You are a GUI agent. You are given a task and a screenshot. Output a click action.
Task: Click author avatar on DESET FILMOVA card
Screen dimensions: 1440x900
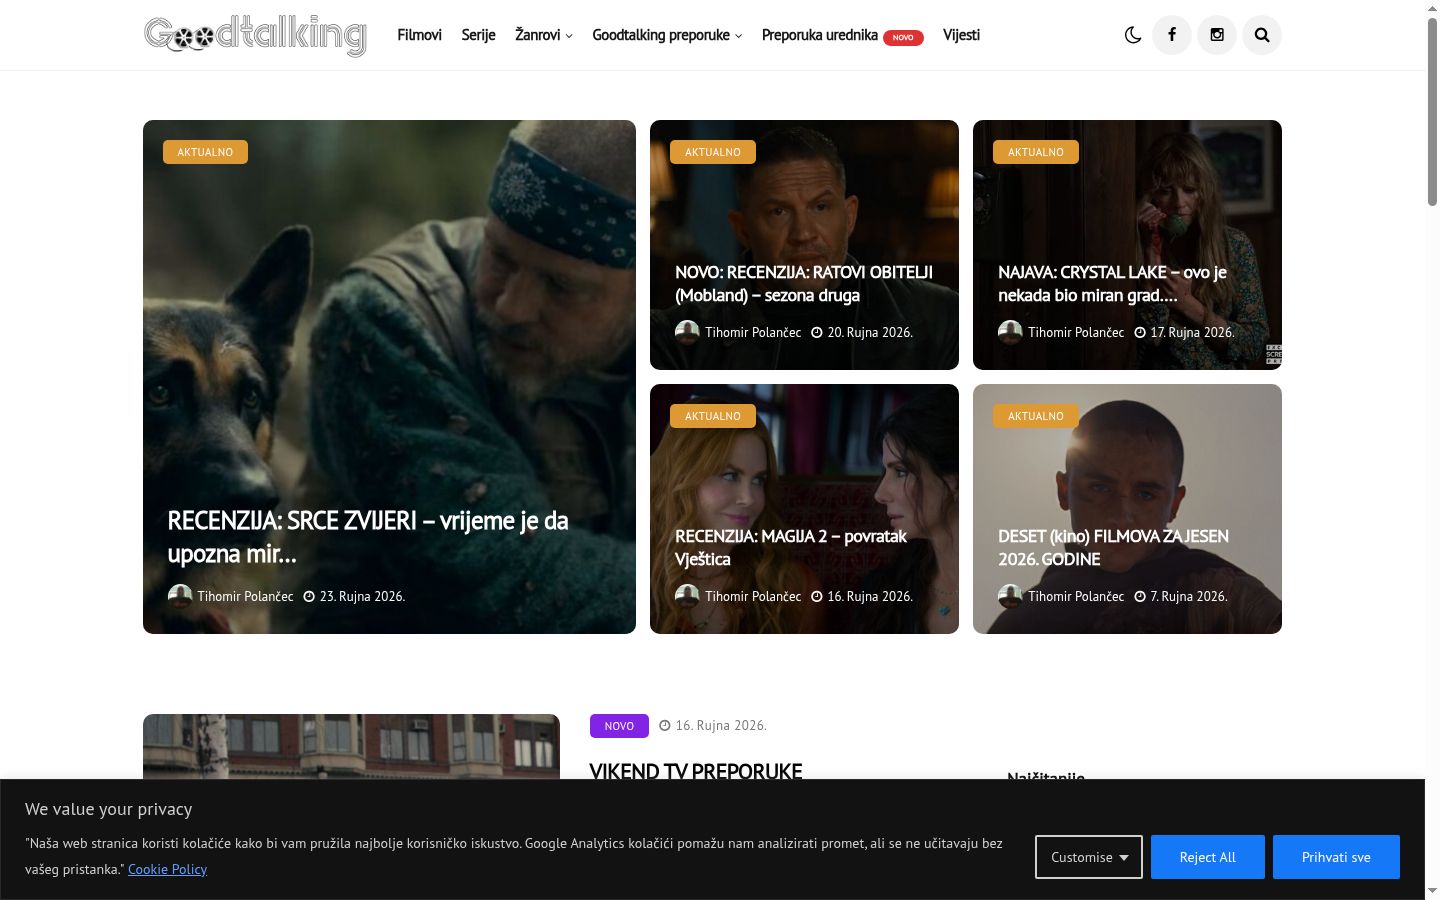[1010, 596]
